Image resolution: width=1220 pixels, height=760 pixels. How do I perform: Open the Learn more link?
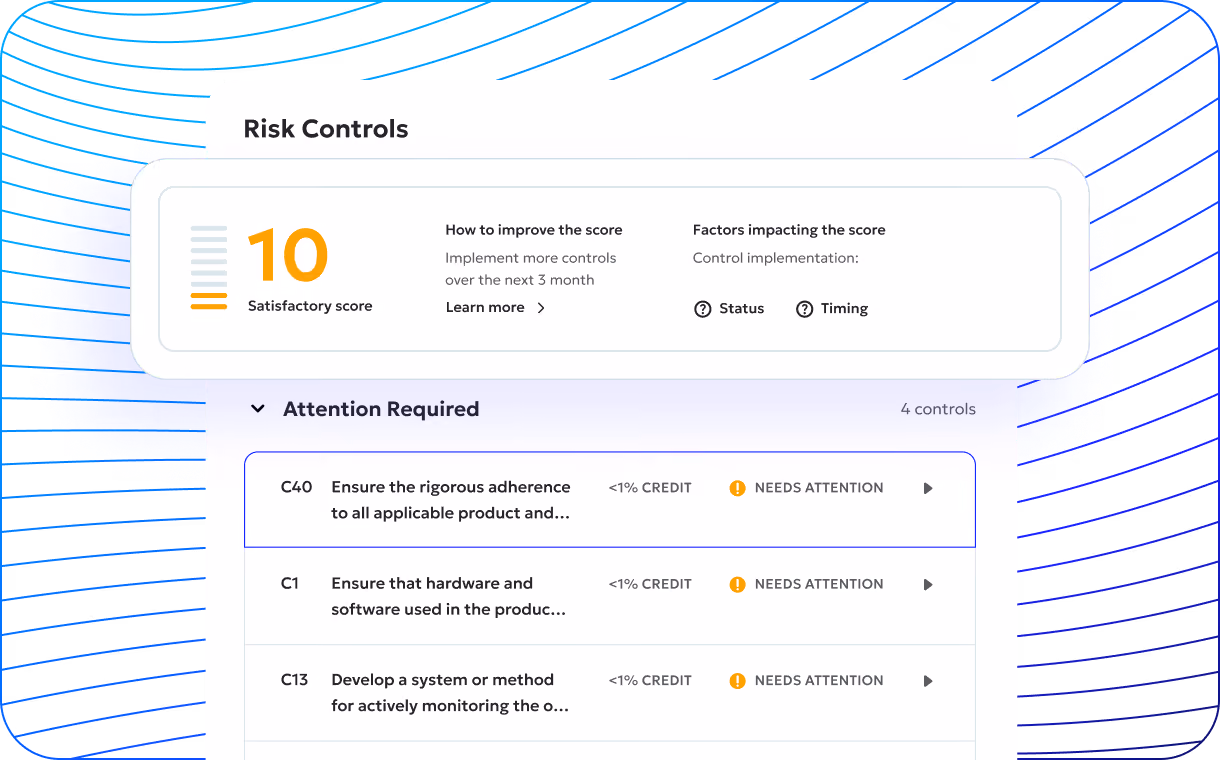[485, 308]
